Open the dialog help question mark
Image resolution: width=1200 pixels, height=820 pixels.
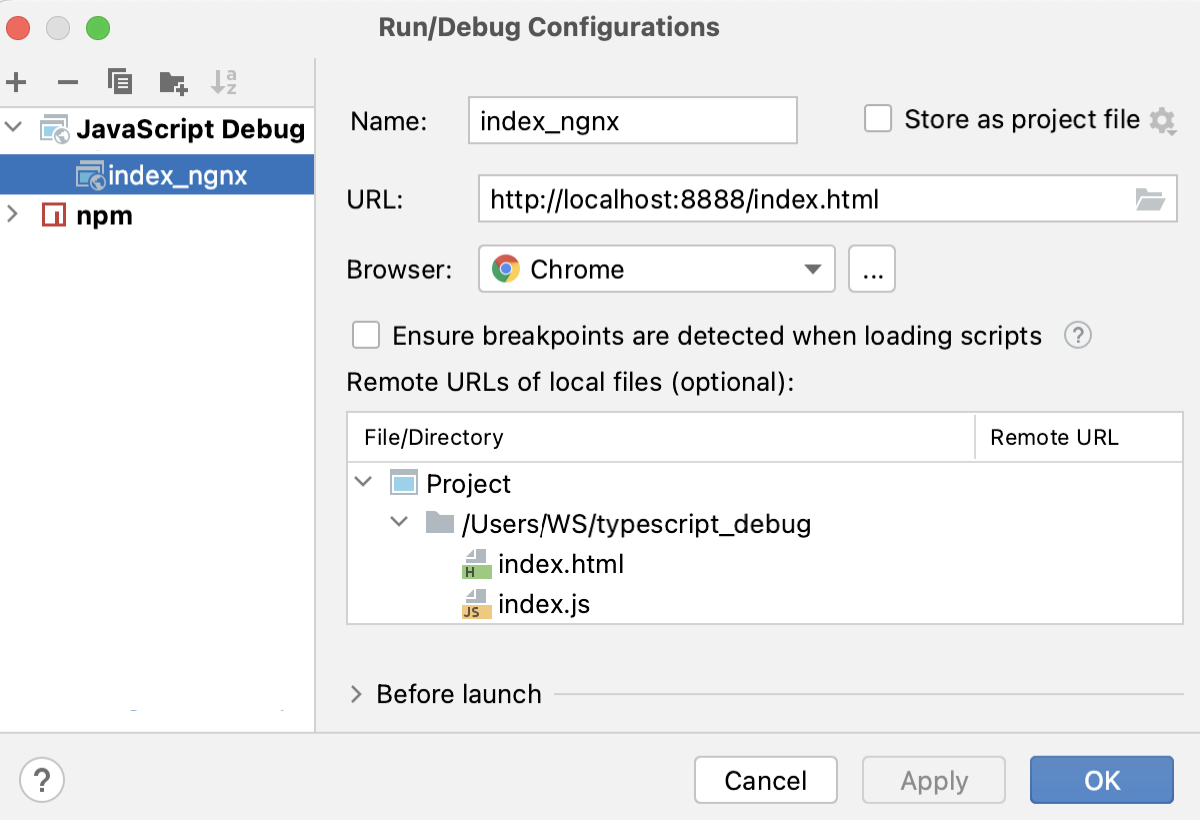pyautogui.click(x=42, y=780)
